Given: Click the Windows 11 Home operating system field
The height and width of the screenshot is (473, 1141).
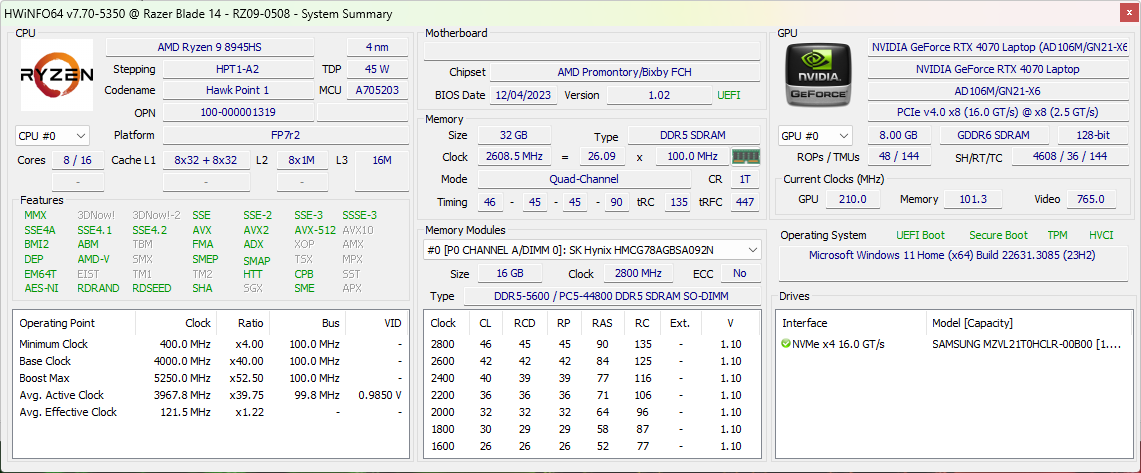Looking at the screenshot, I should [x=954, y=255].
